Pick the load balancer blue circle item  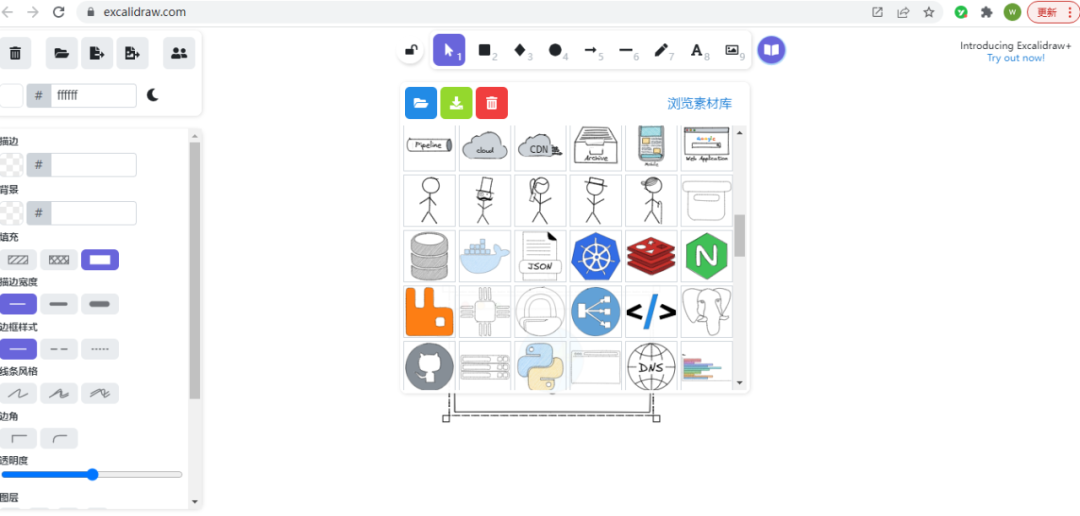point(596,311)
